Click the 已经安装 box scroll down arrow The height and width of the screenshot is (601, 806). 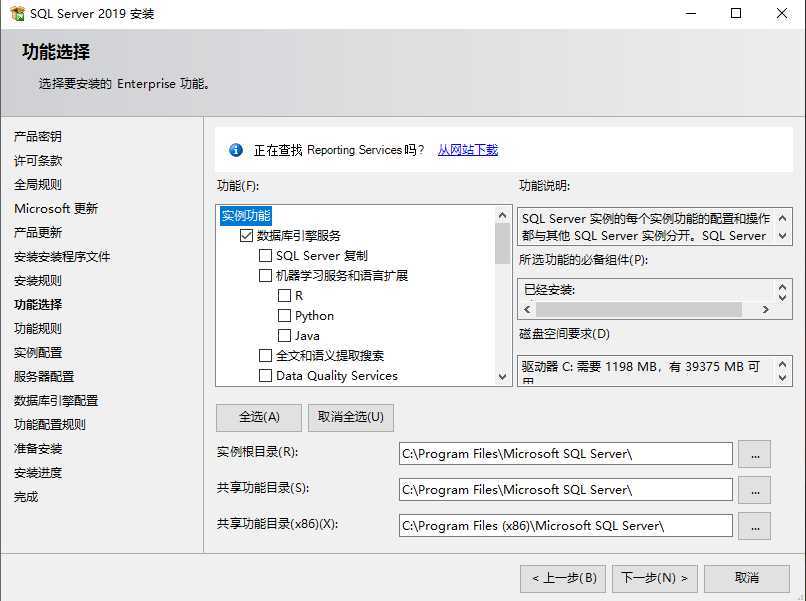coord(782,297)
